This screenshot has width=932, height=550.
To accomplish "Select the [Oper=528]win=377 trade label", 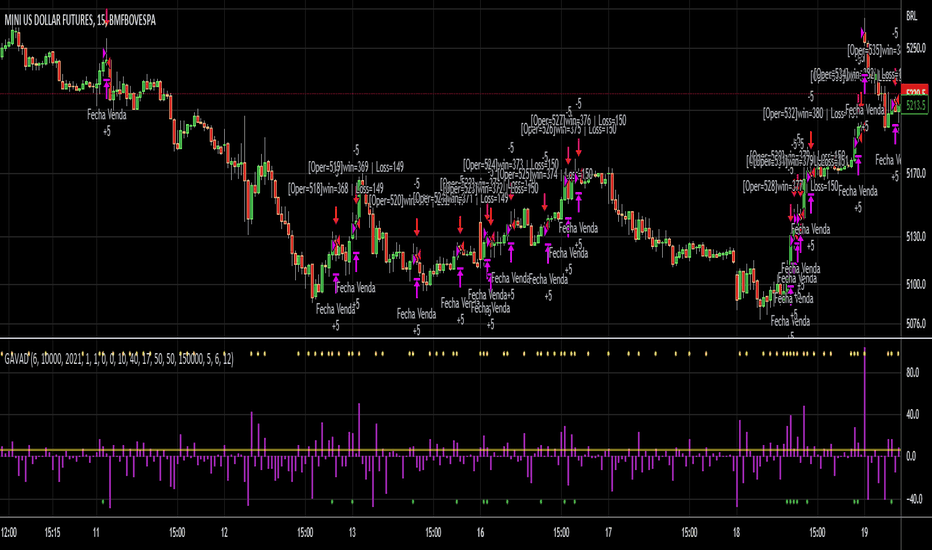I will click(791, 187).
